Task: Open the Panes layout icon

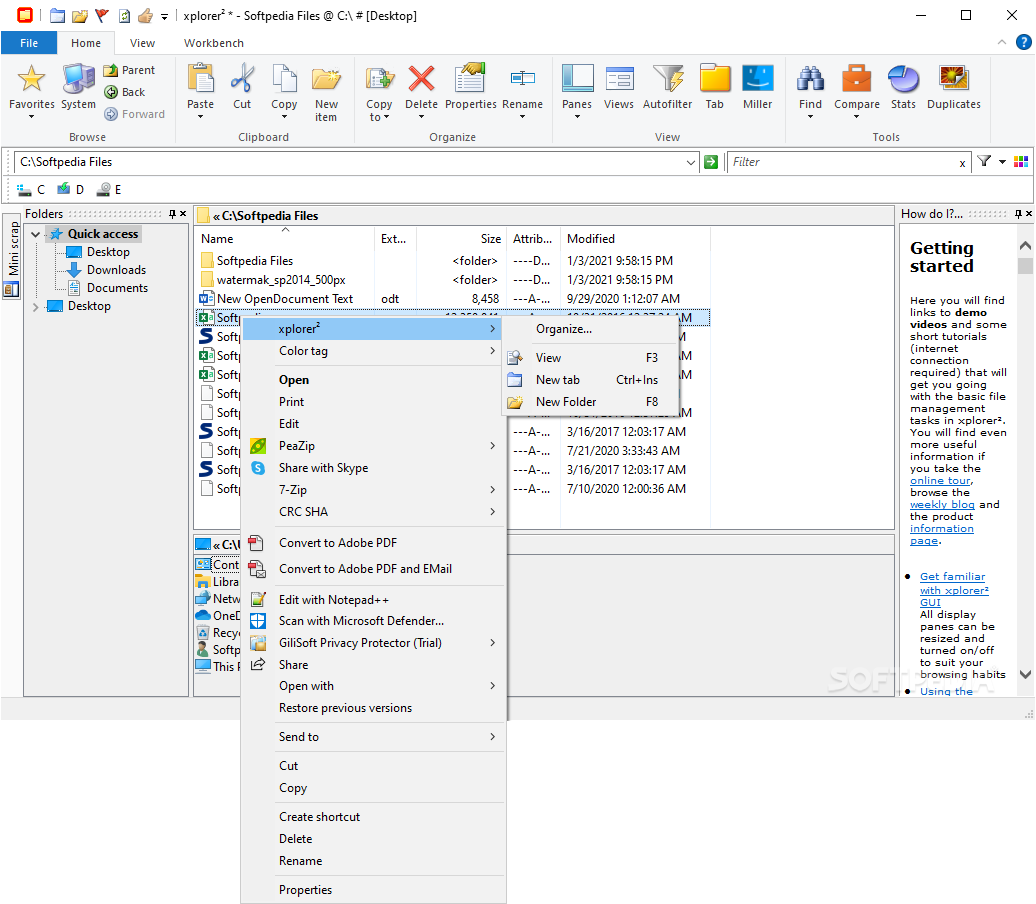Action: [x=577, y=79]
